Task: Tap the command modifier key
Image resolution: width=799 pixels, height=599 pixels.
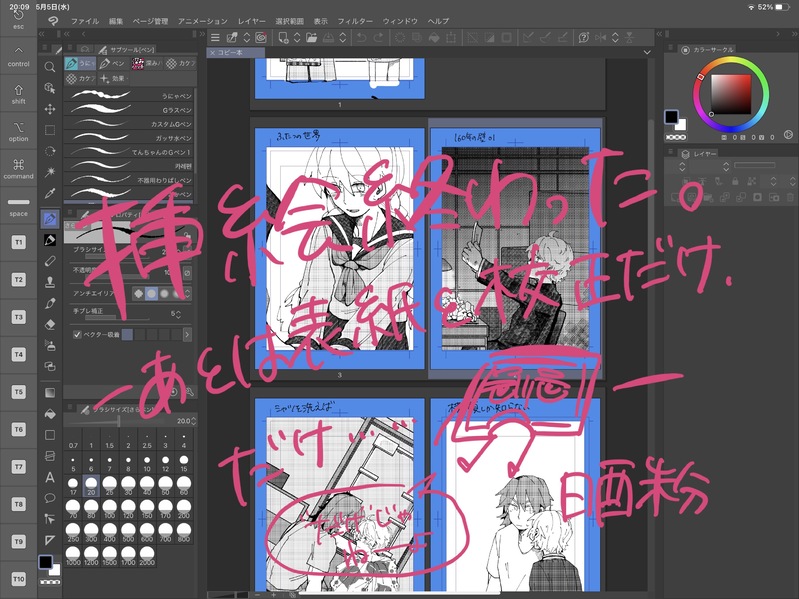Action: [18, 170]
